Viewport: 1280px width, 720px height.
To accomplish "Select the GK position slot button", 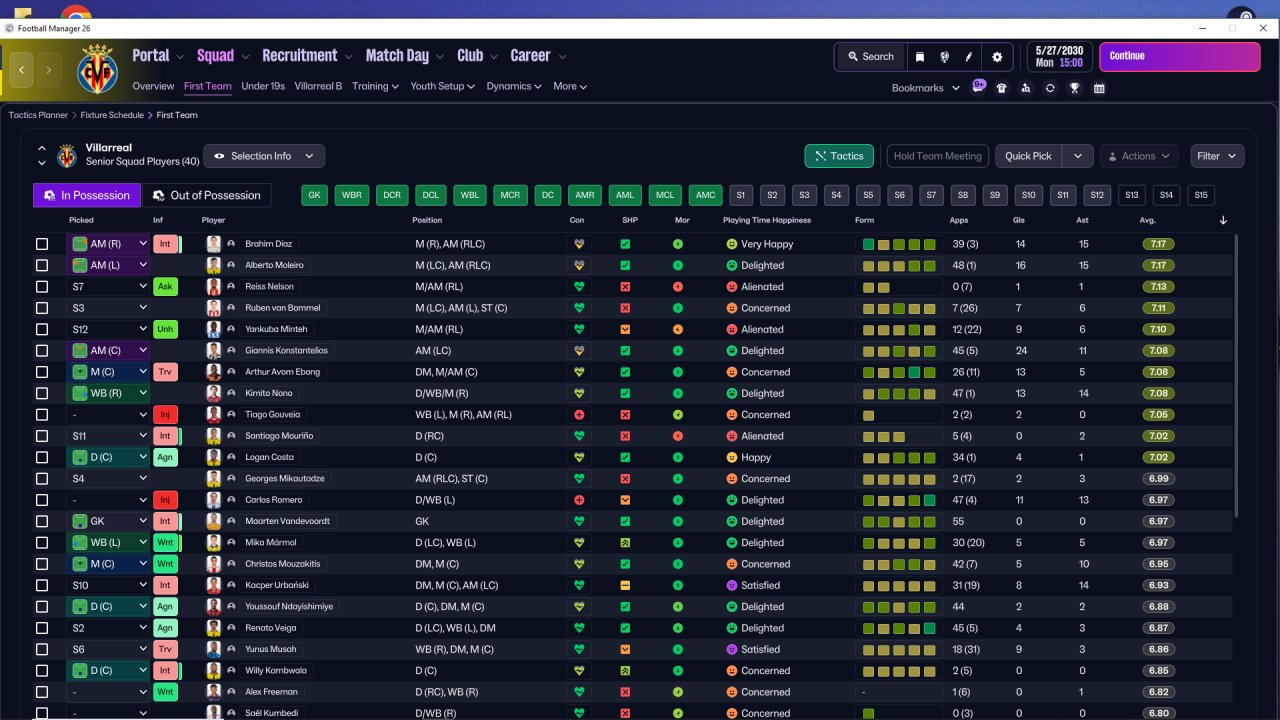I will [315, 195].
